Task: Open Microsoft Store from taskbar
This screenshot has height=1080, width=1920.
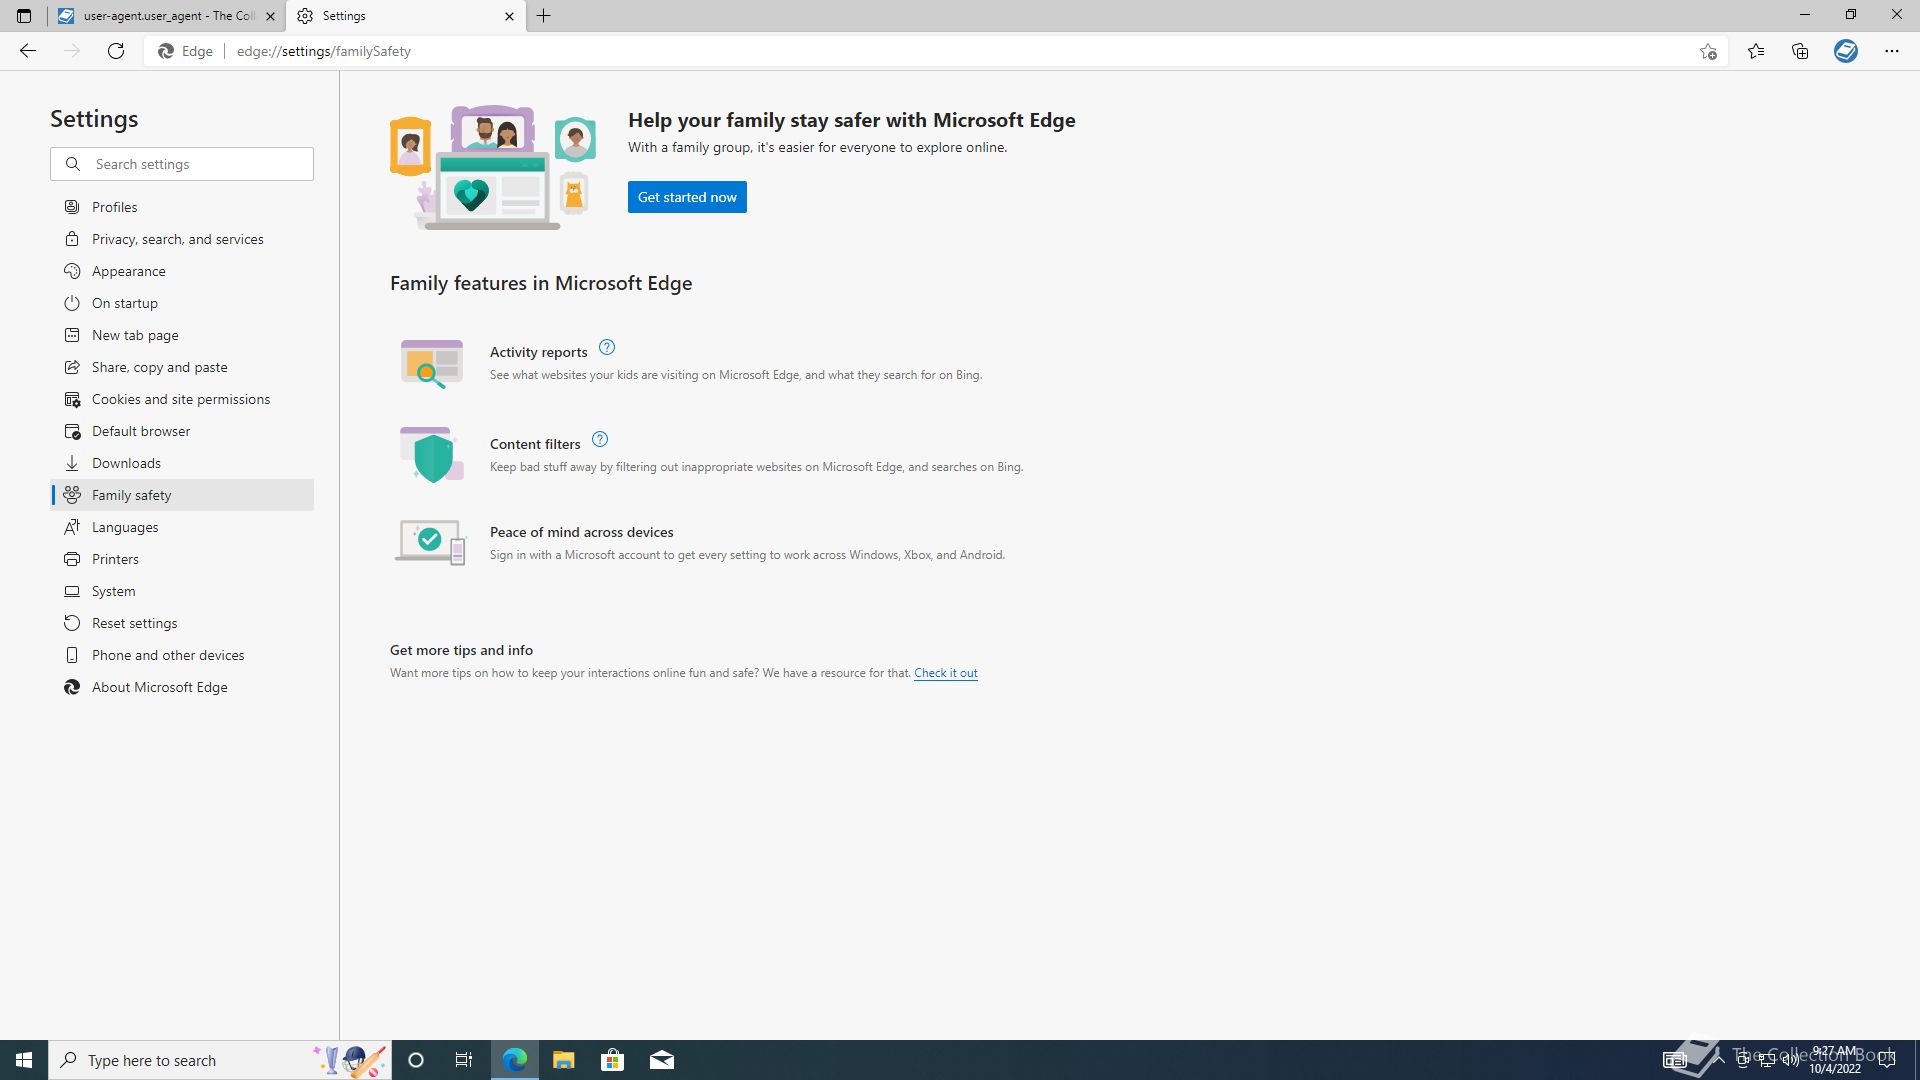Action: [613, 1060]
